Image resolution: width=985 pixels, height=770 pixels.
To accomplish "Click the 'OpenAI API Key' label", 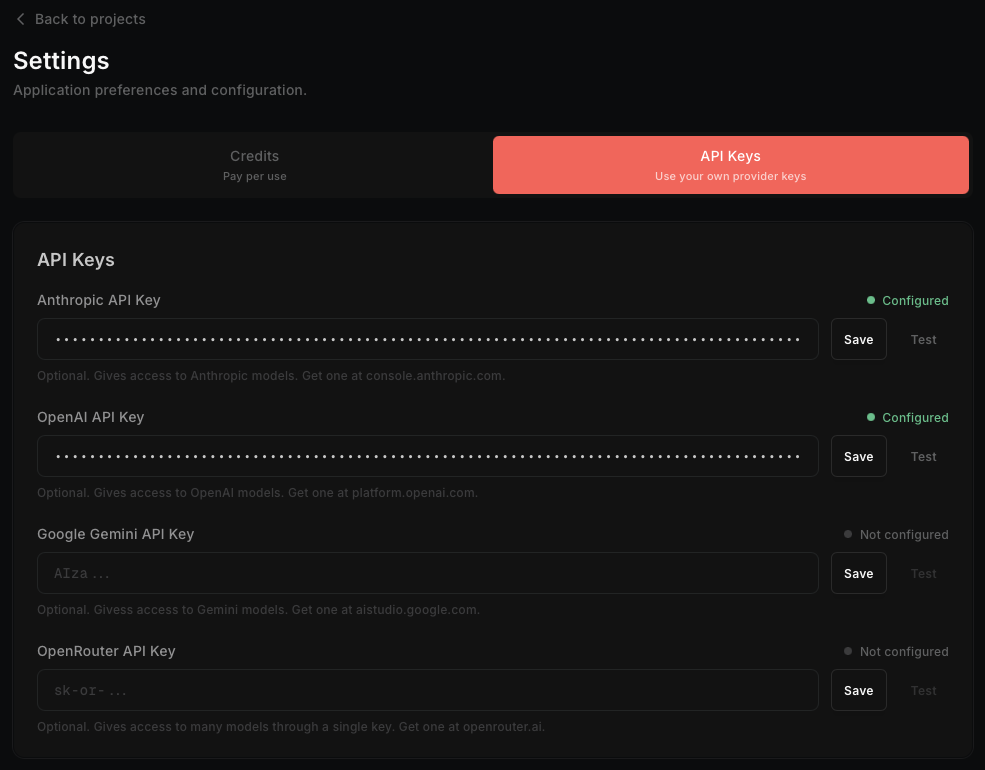I will pyautogui.click(x=90, y=417).
